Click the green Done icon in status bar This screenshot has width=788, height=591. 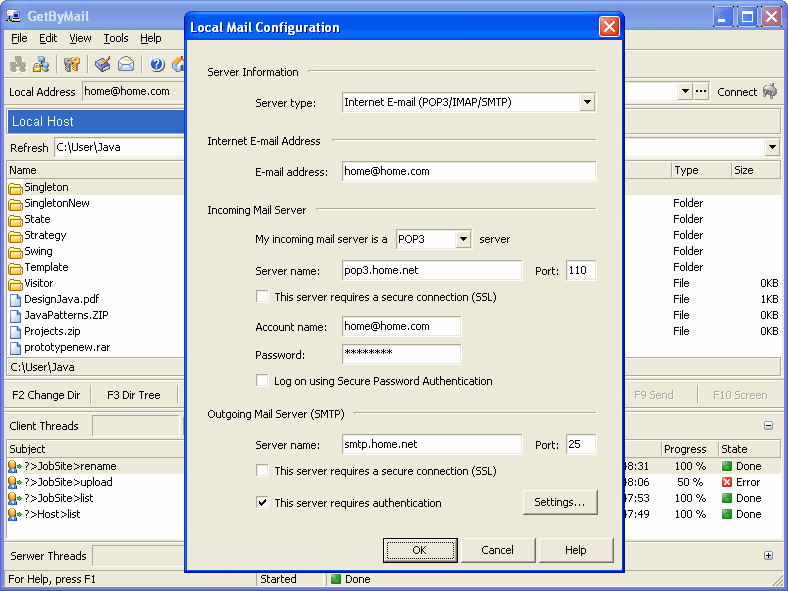336,579
